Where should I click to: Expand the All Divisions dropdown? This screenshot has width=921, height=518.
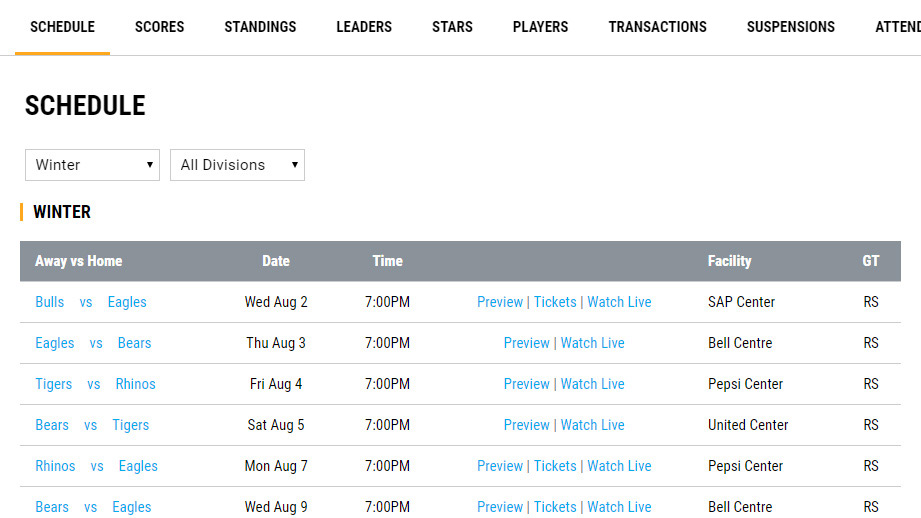pyautogui.click(x=237, y=165)
